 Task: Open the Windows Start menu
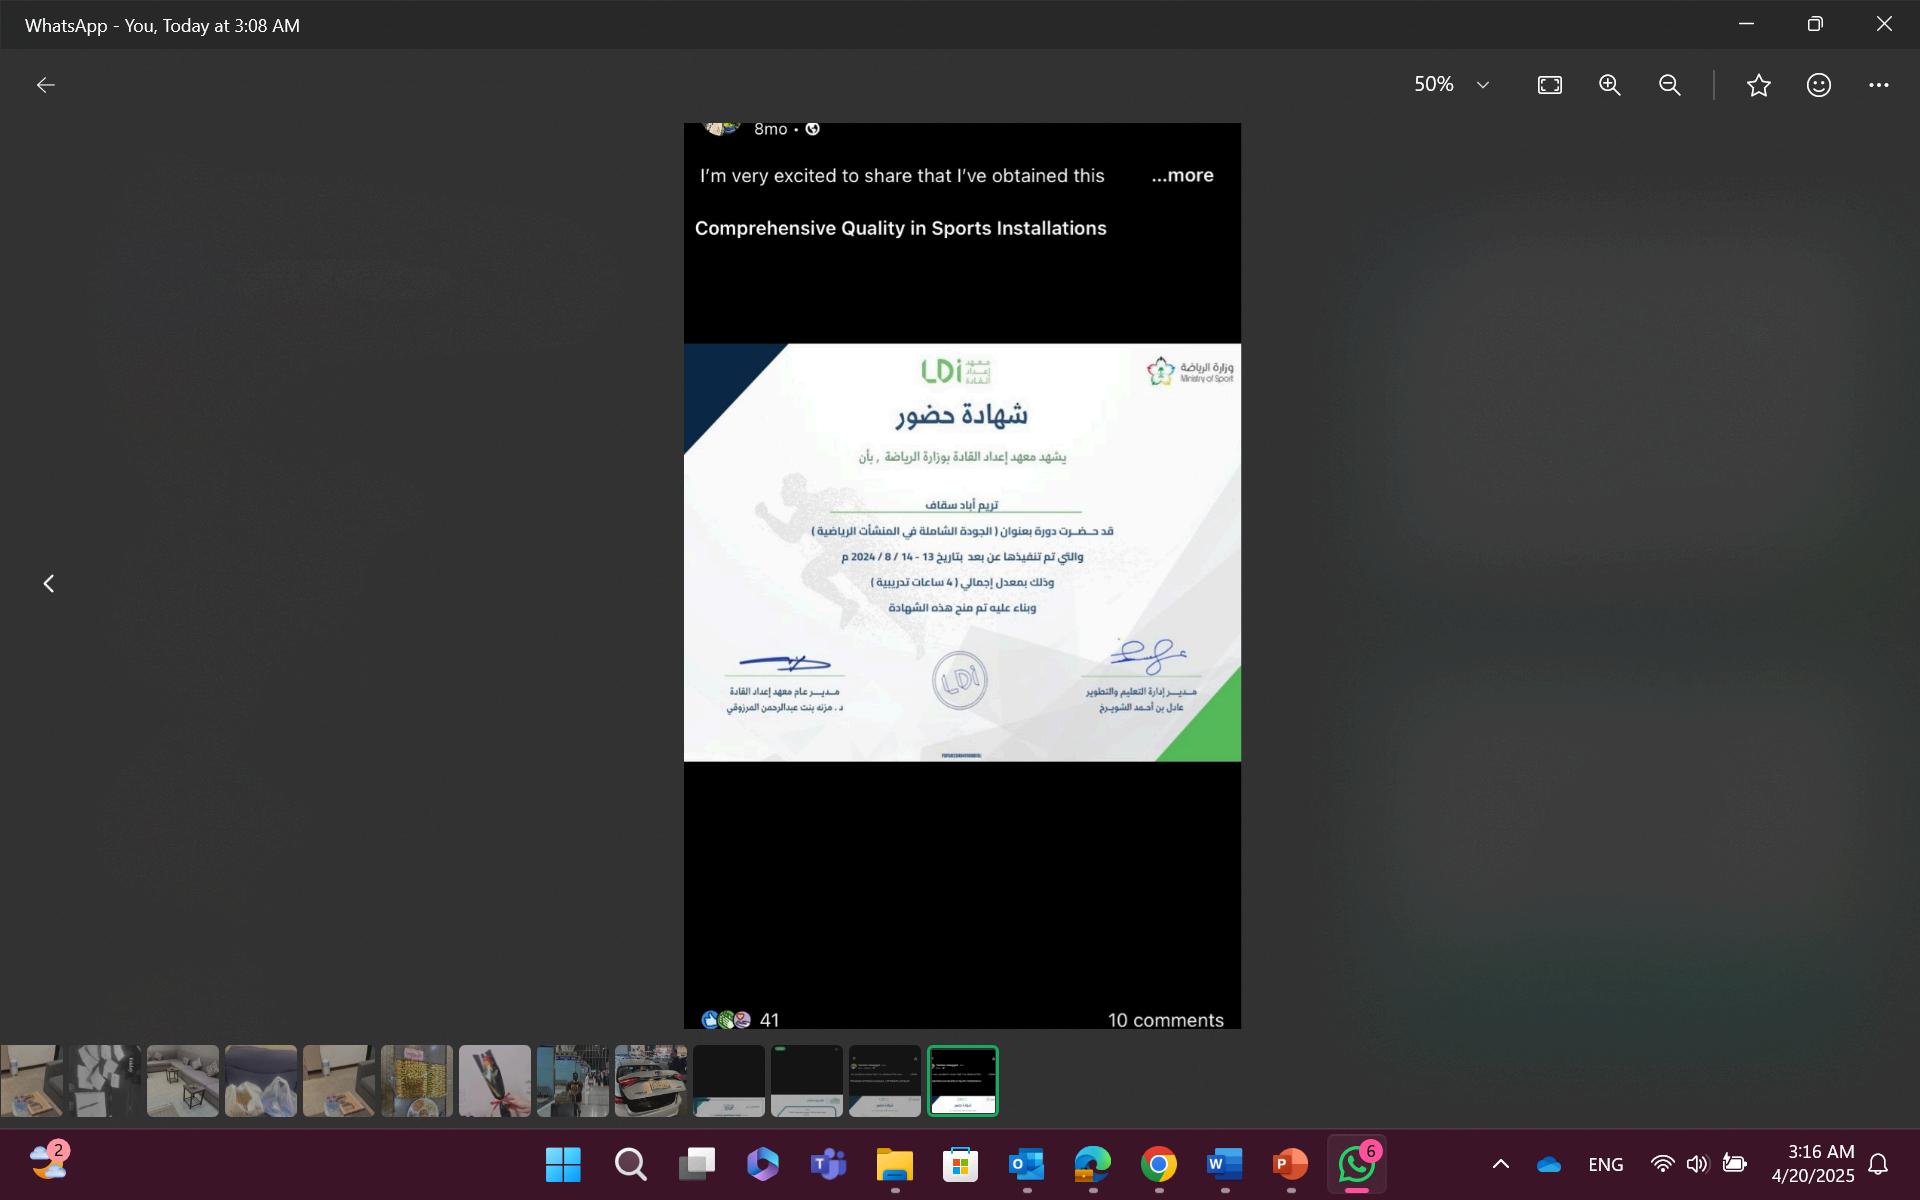coord(563,1164)
